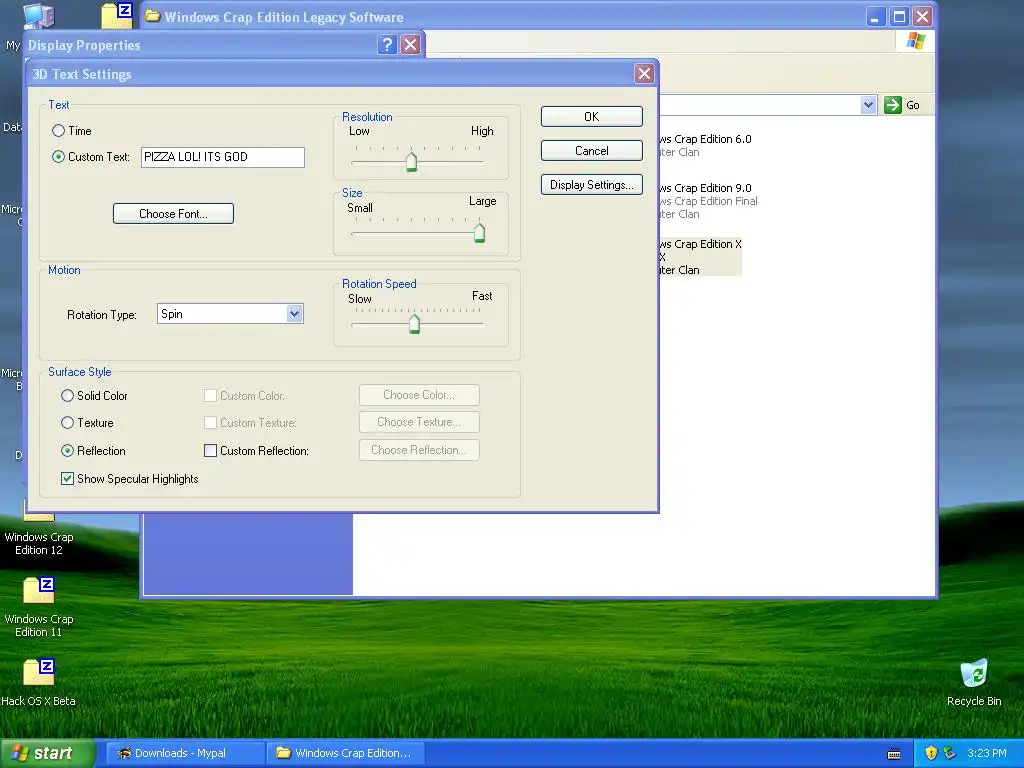
Task: Click the Cancel button
Action: coord(592,150)
